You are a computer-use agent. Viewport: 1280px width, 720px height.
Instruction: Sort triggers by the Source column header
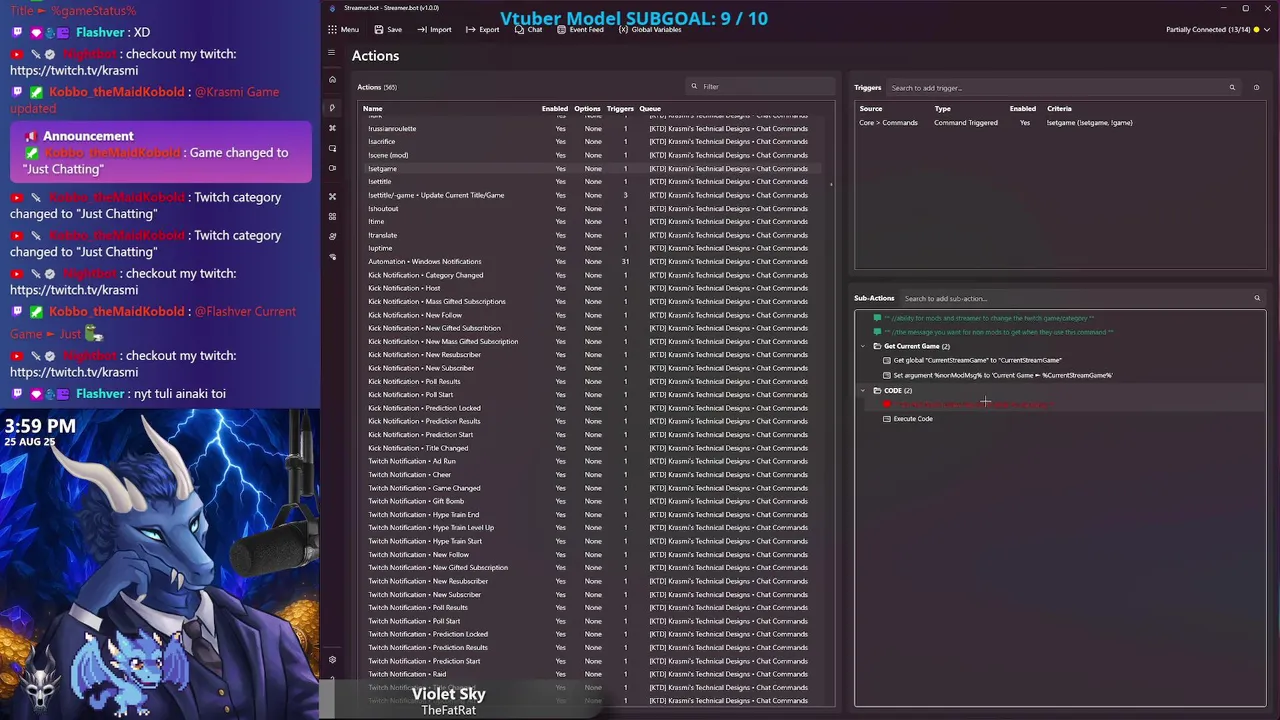(x=871, y=108)
